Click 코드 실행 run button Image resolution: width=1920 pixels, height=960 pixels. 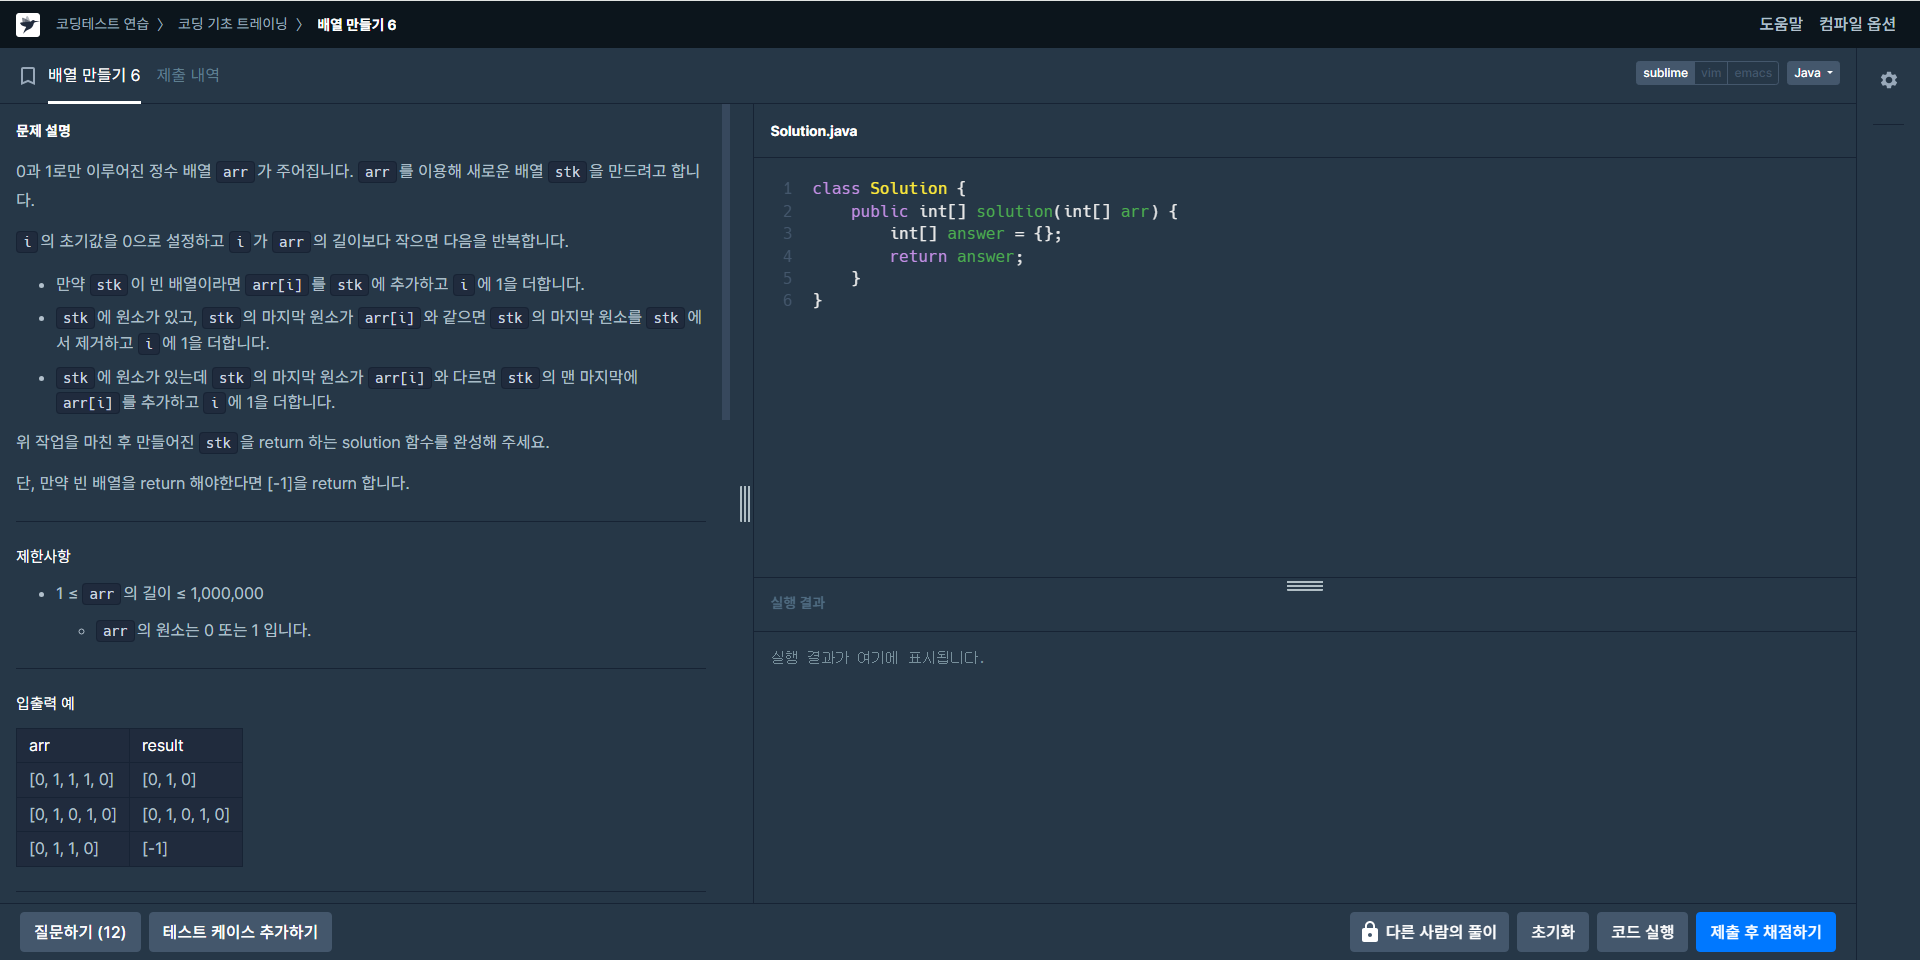1642,932
